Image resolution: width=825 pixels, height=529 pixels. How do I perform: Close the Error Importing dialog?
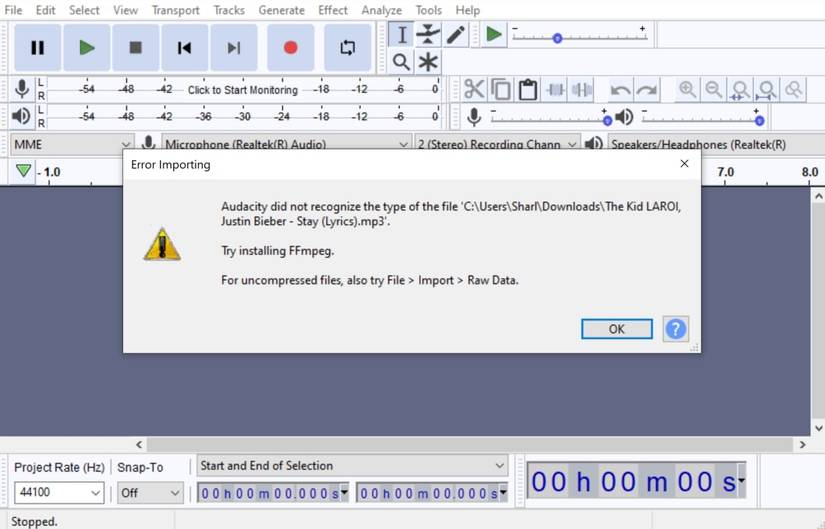pyautogui.click(x=684, y=164)
